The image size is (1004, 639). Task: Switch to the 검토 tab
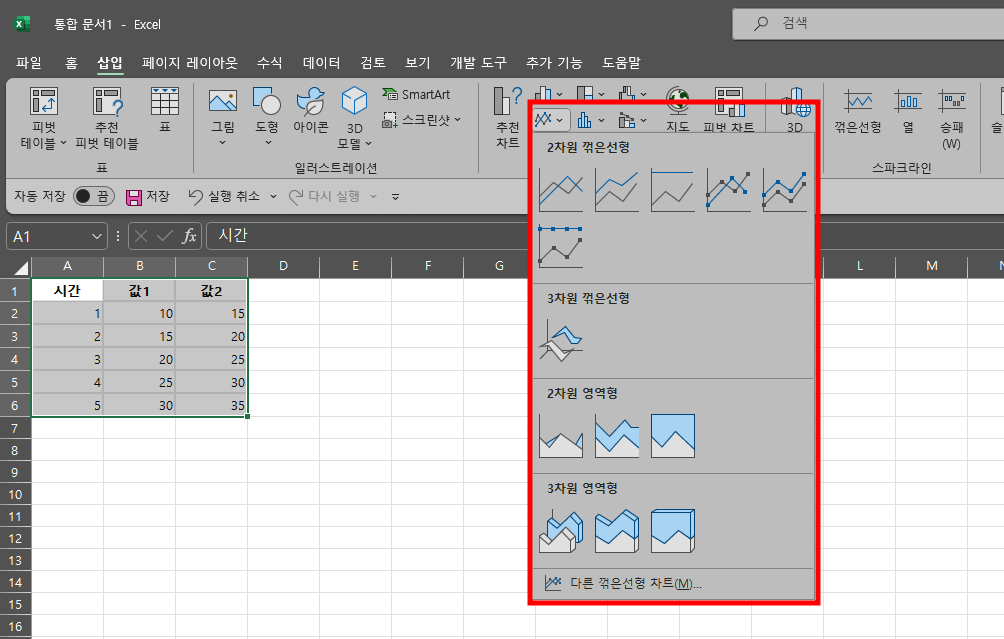[x=373, y=63]
